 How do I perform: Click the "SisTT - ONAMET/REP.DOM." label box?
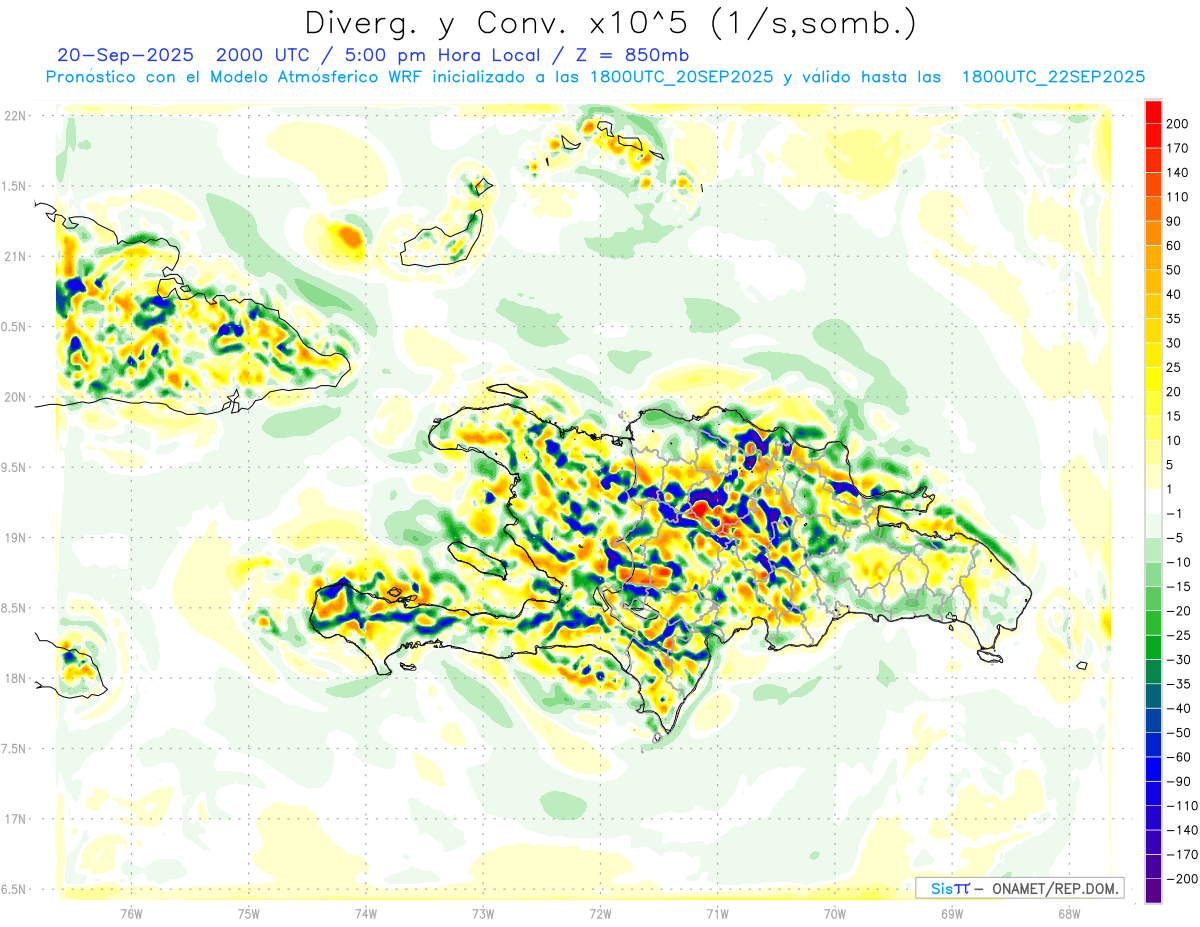tap(1020, 888)
